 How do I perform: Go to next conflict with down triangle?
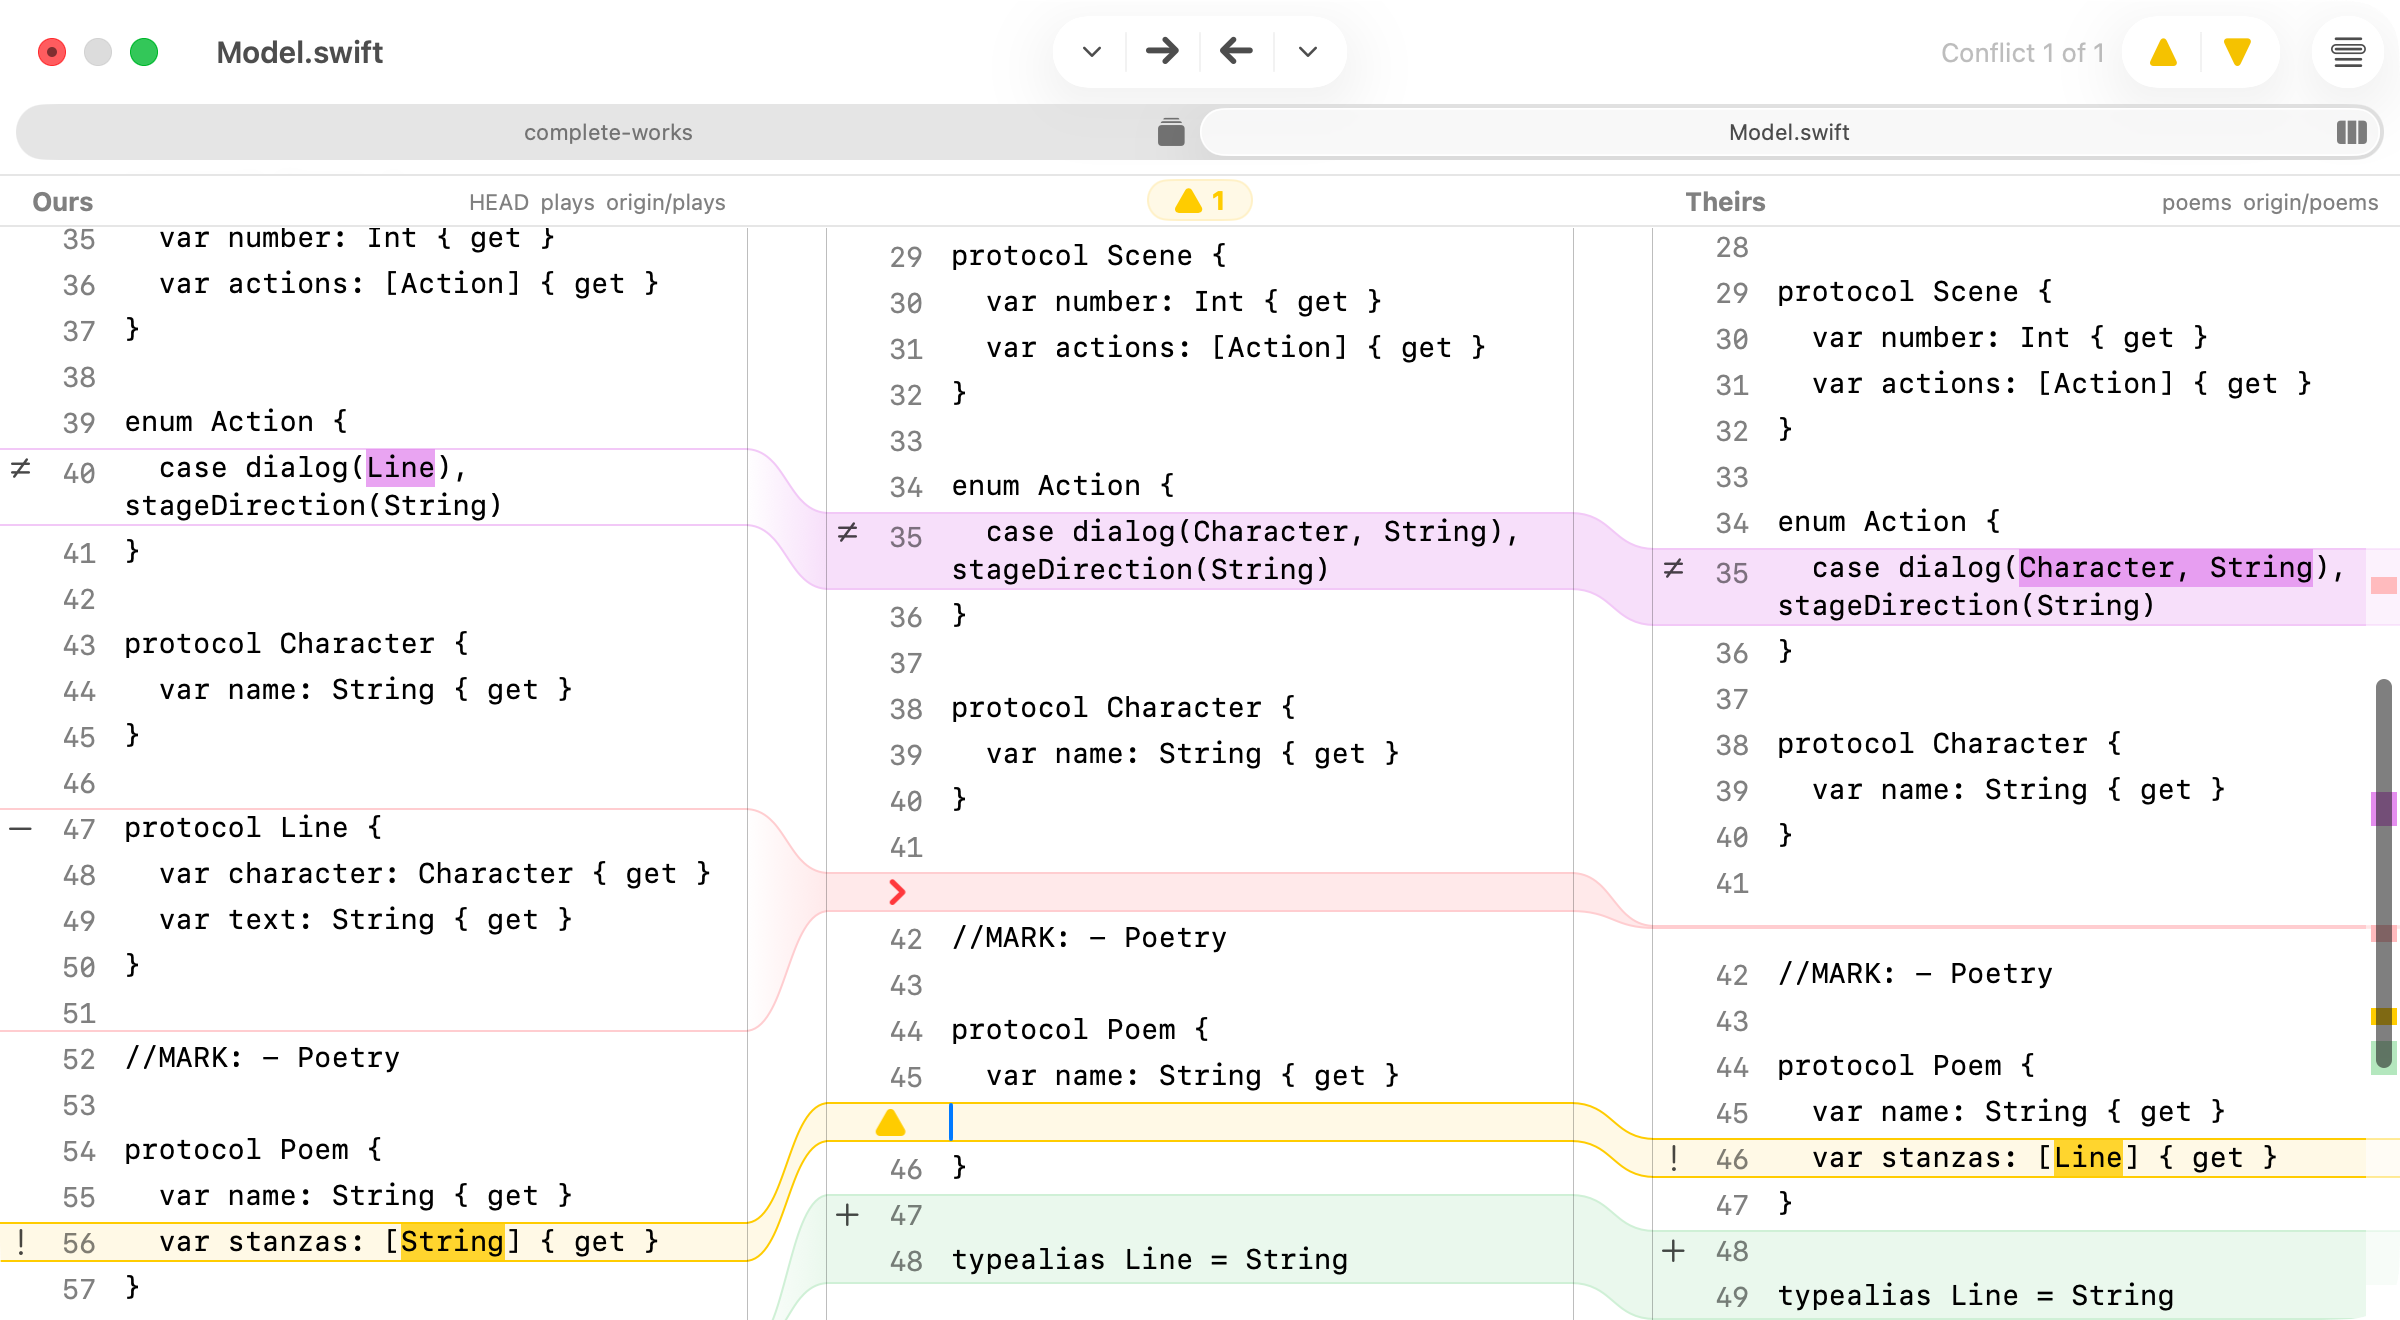[x=2237, y=53]
